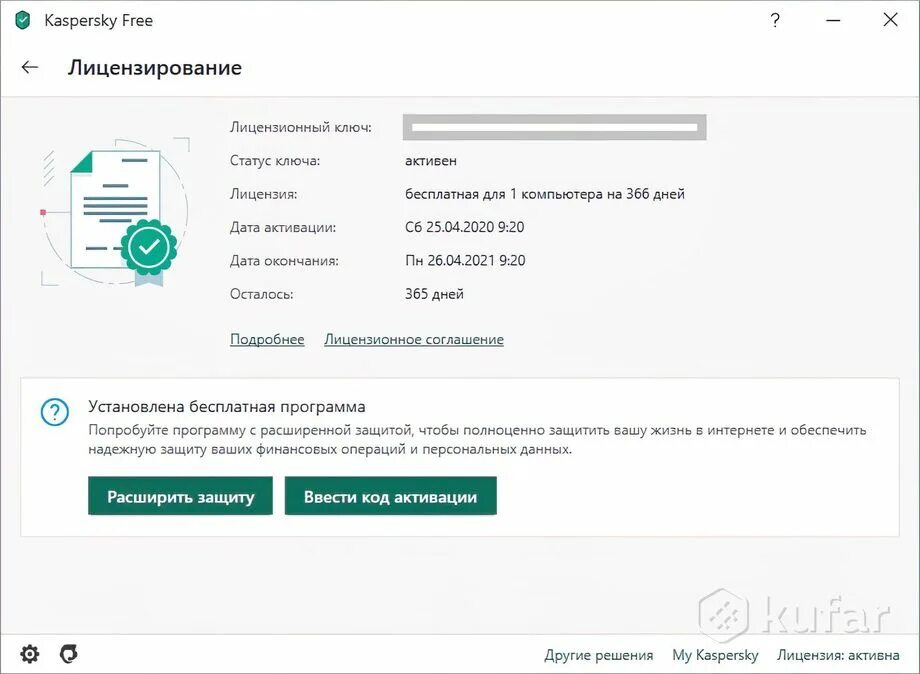Click the Расширить защиту button
The width and height of the screenshot is (920, 674).
pyautogui.click(x=180, y=496)
